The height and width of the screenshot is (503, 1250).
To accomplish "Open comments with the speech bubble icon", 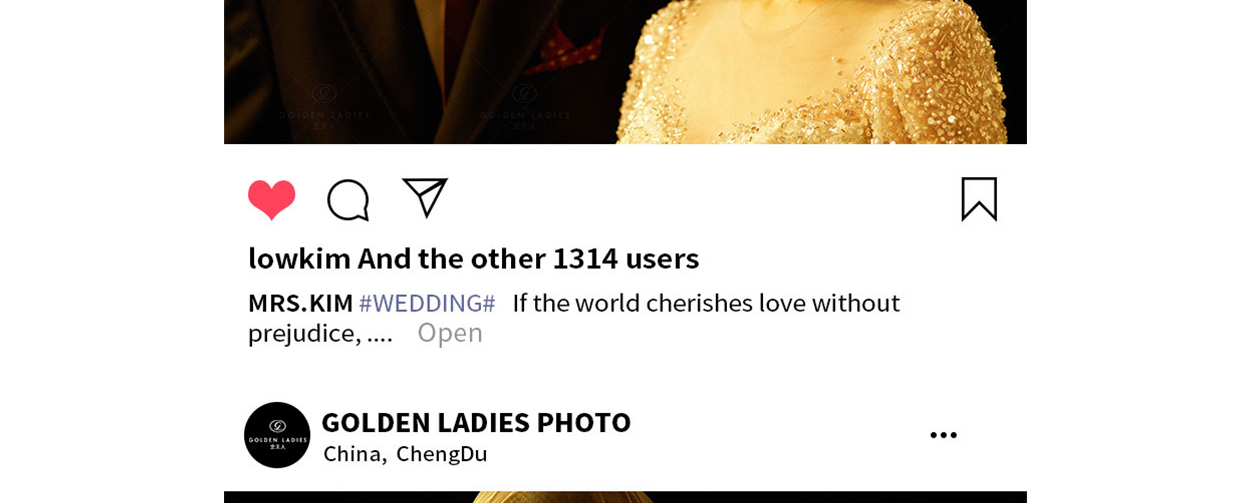I will [x=348, y=200].
